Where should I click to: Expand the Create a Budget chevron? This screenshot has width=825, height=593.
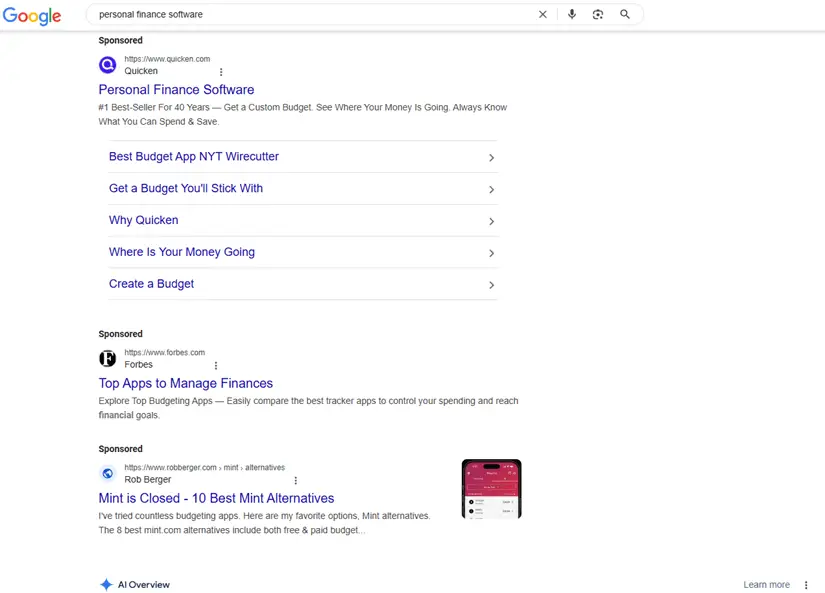(491, 285)
